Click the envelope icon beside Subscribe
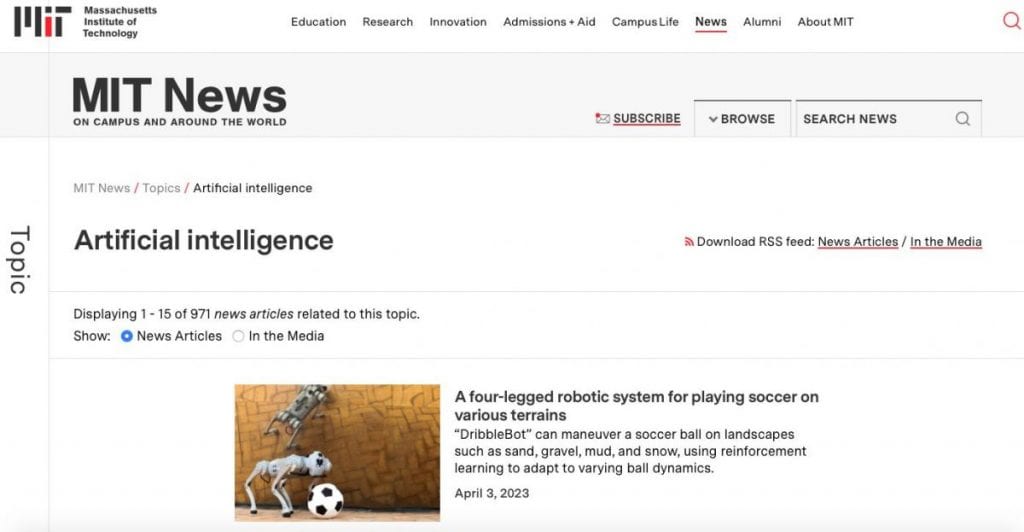Viewport: 1024px width, 532px height. click(x=602, y=118)
